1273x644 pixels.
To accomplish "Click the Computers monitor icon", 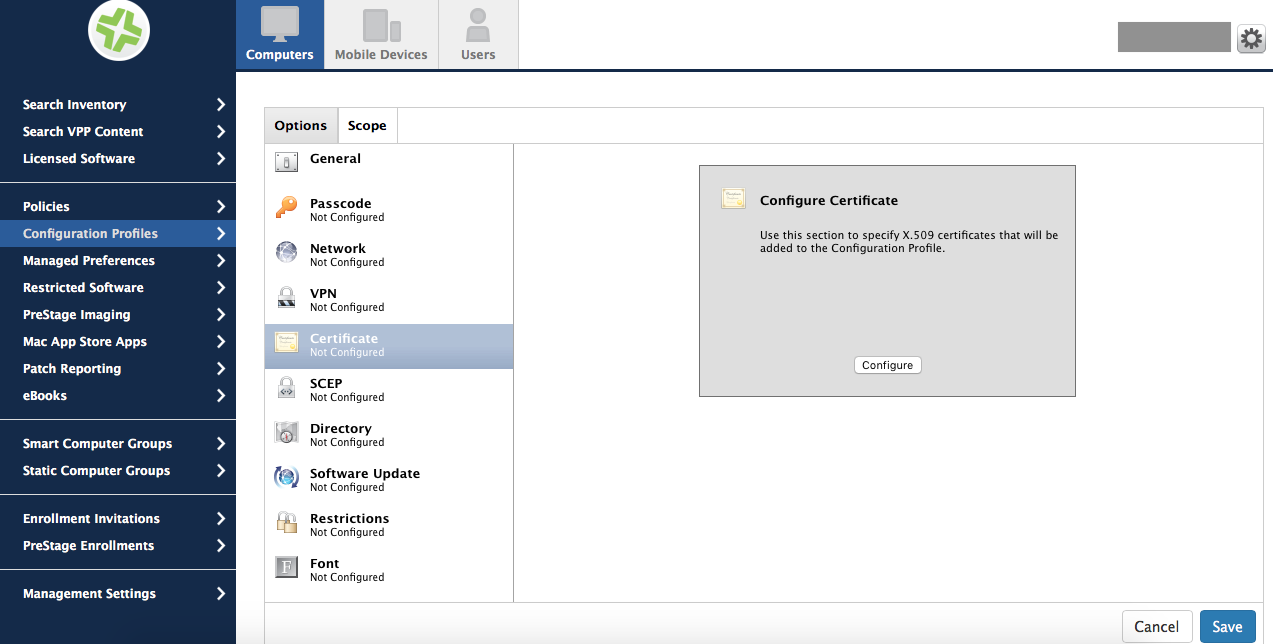I will pyautogui.click(x=280, y=24).
